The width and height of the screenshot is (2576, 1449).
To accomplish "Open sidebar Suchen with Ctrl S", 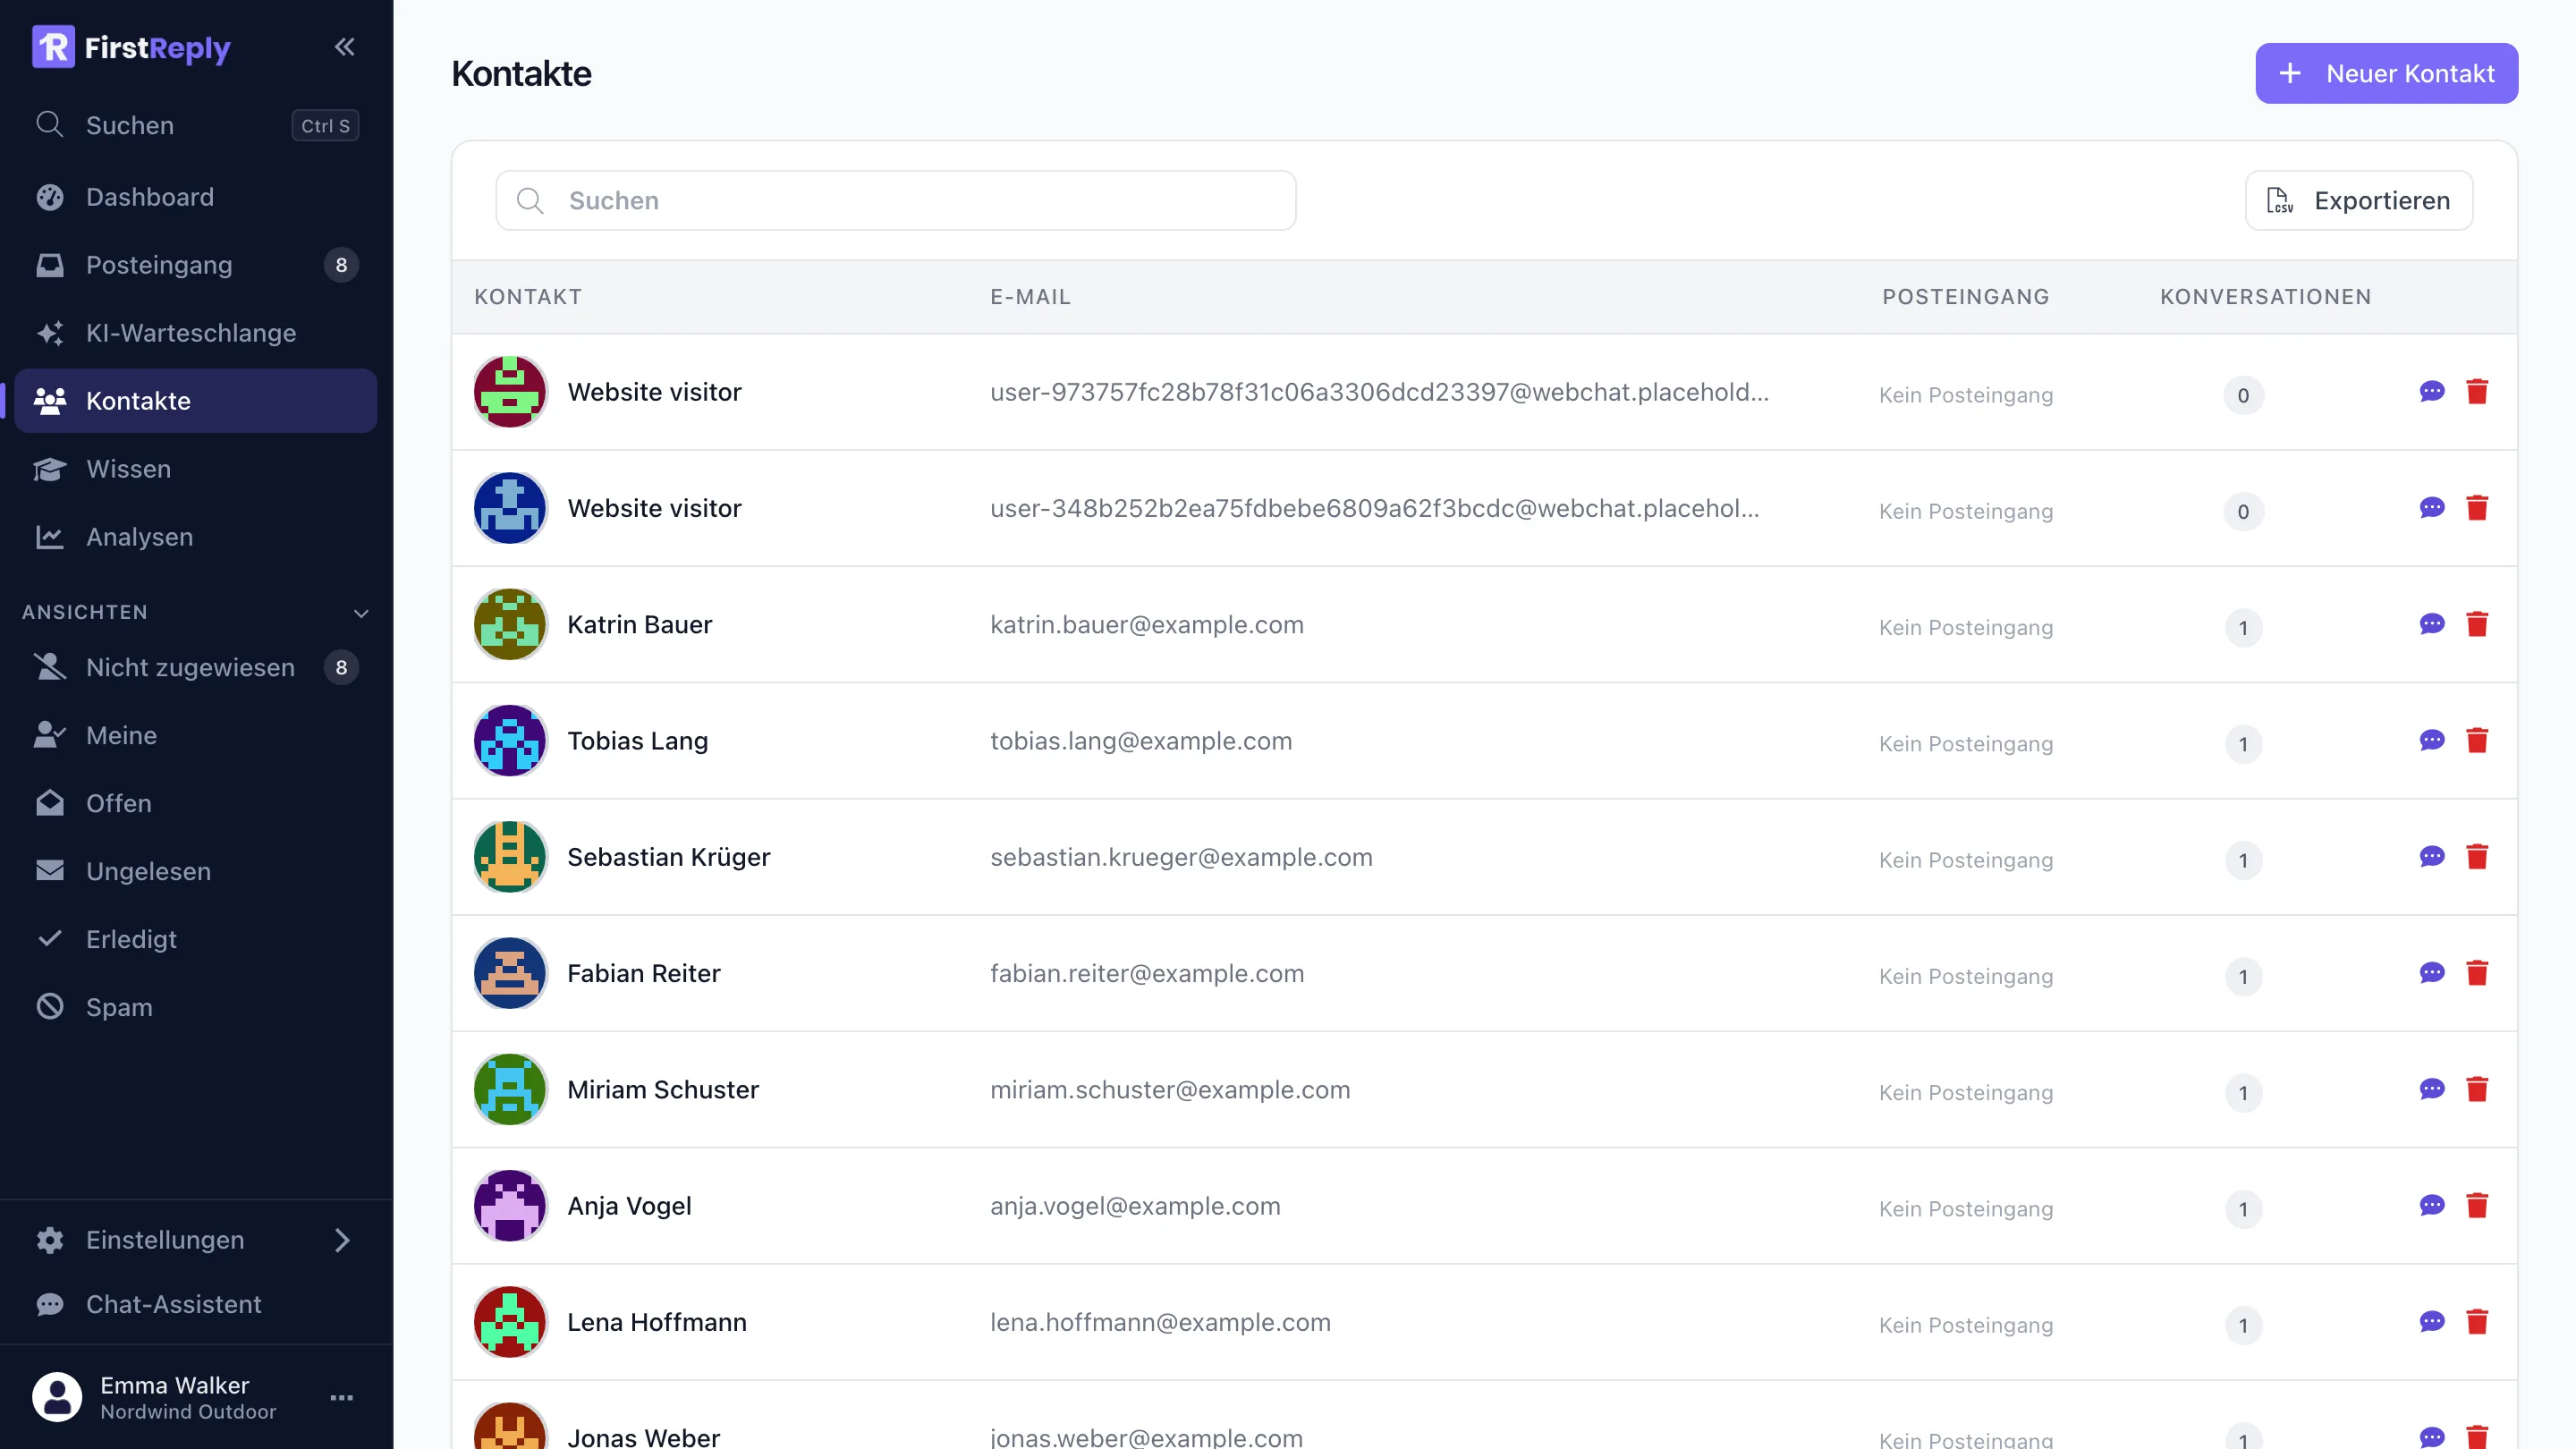I will (x=196, y=125).
